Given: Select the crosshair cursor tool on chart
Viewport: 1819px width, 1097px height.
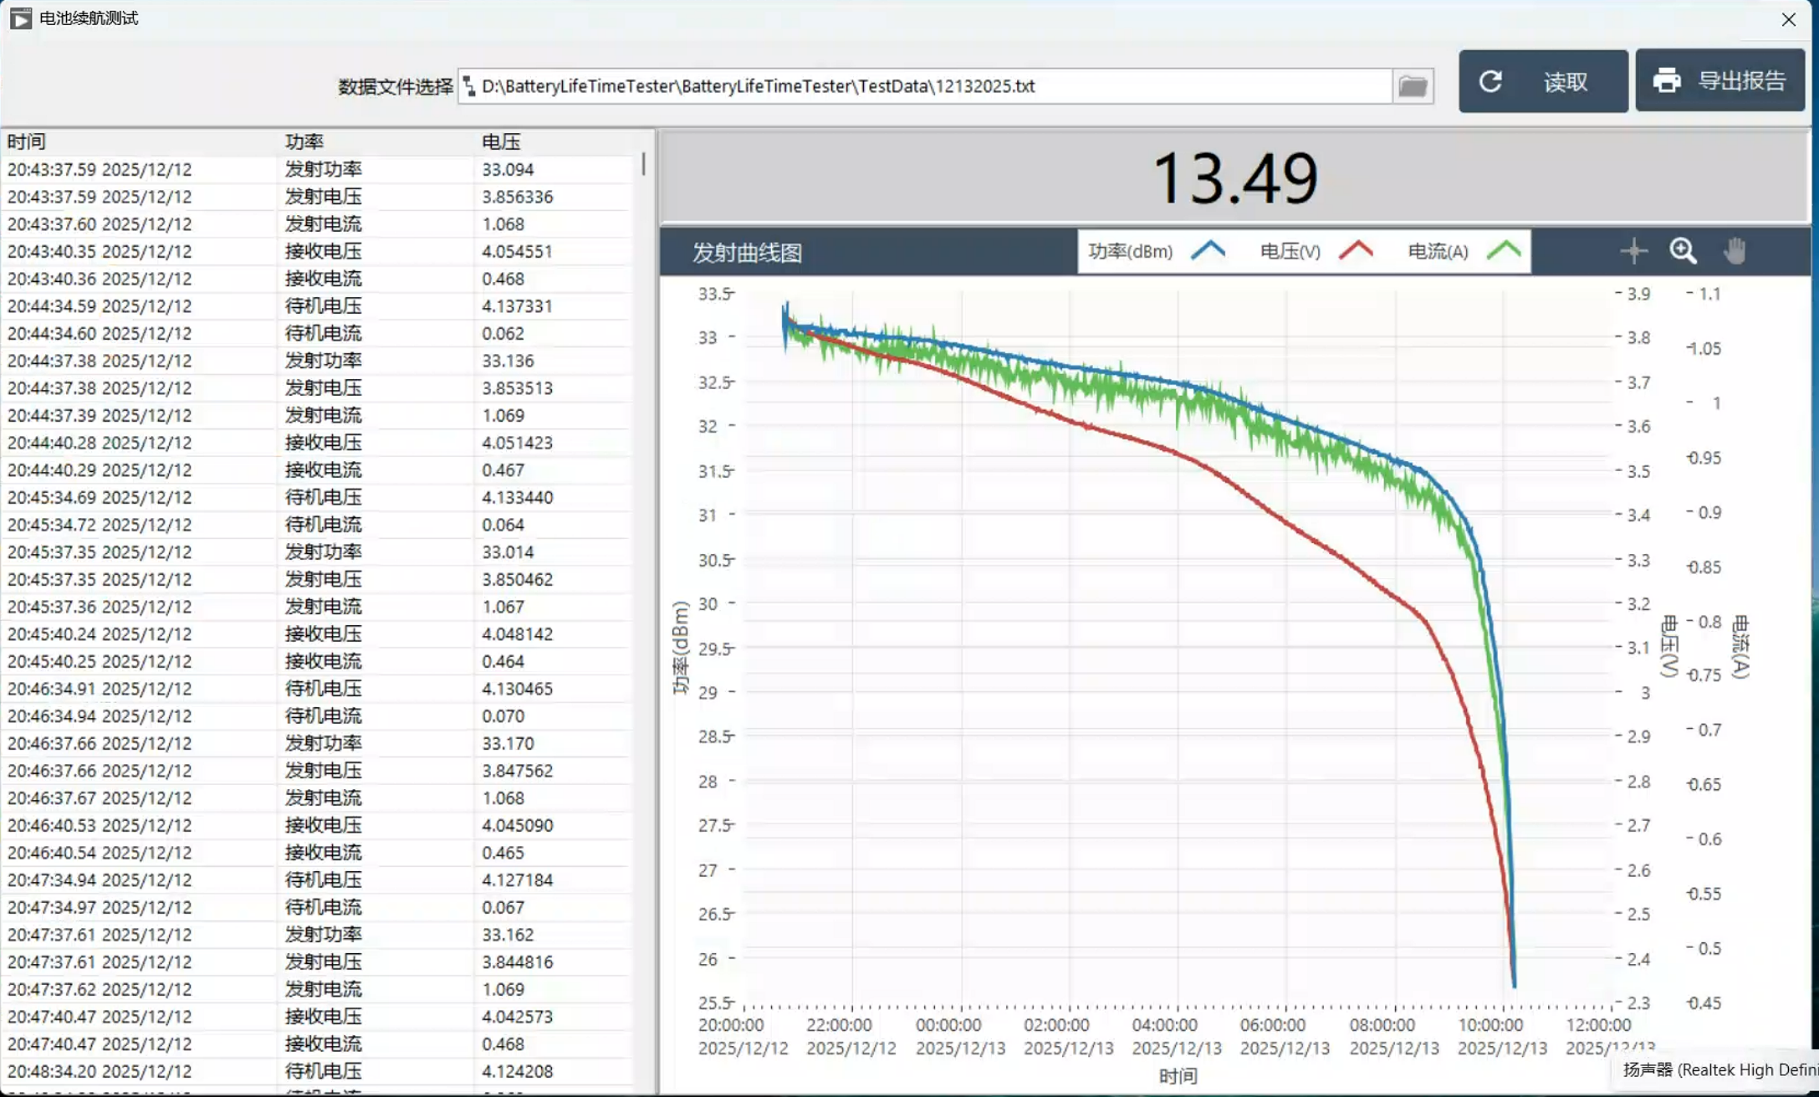Looking at the screenshot, I should pyautogui.click(x=1633, y=251).
